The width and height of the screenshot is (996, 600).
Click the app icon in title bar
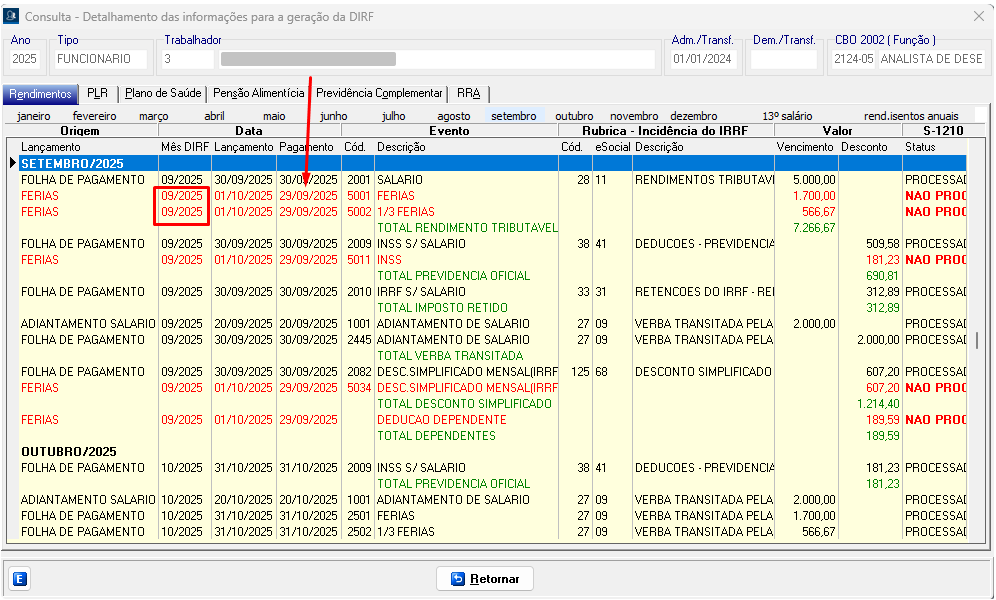tap(11, 17)
